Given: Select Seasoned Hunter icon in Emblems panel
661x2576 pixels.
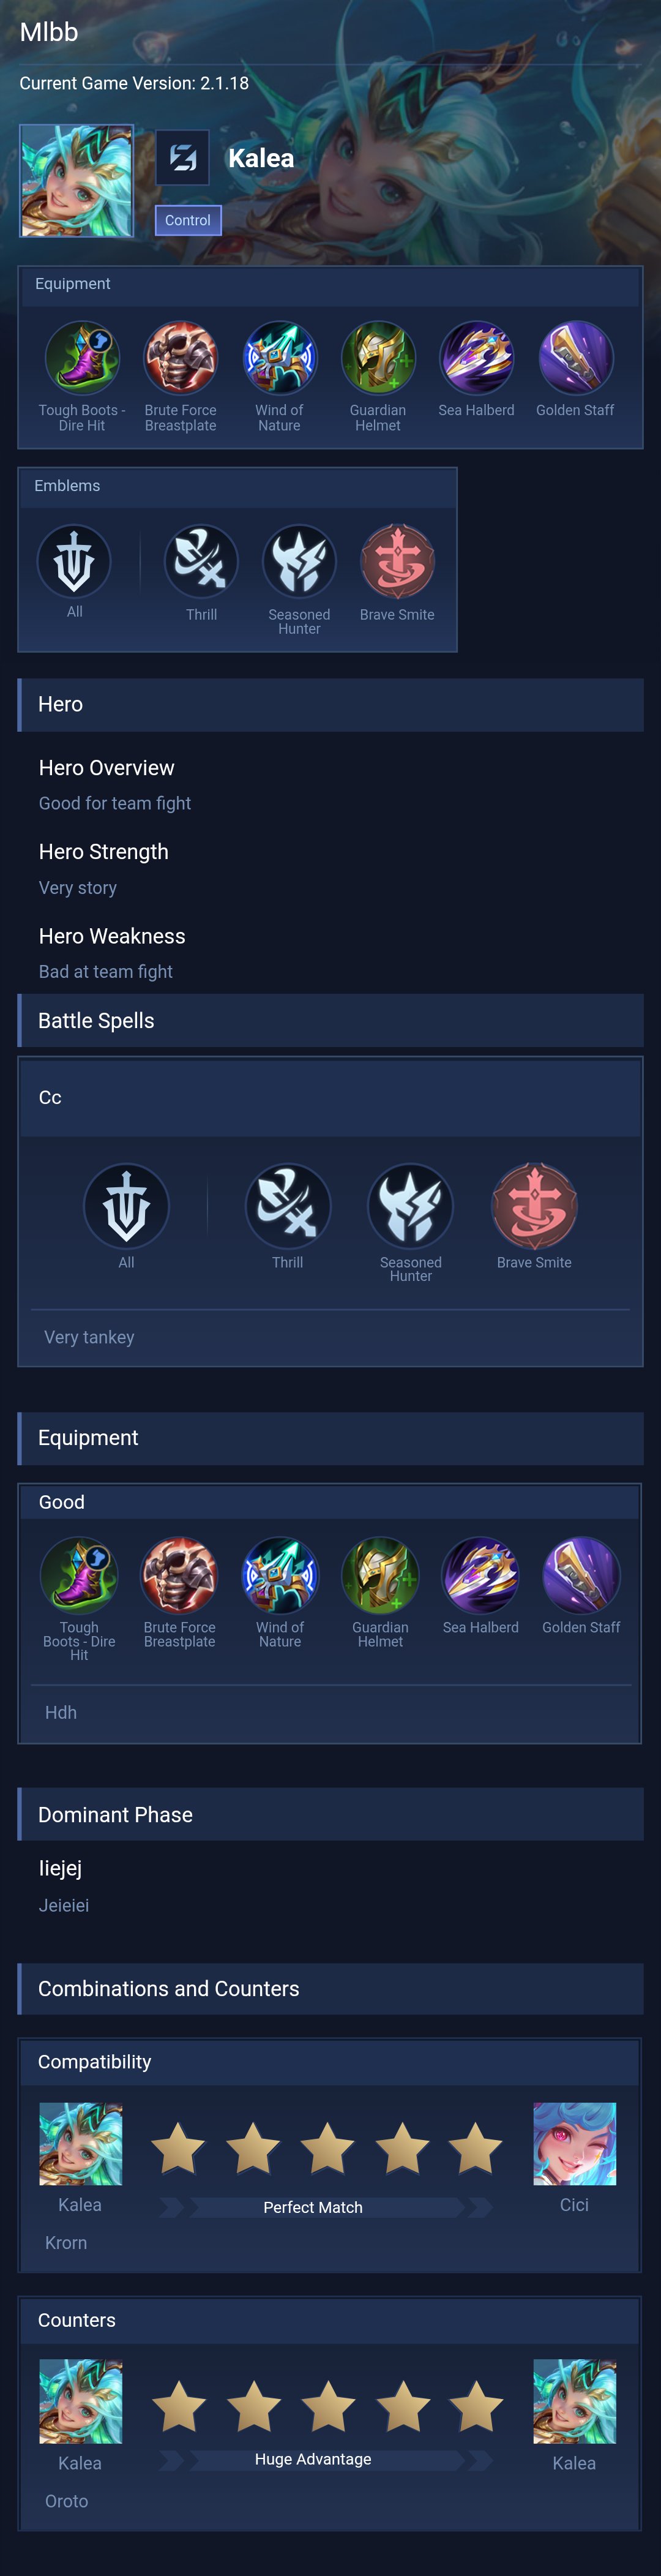Looking at the screenshot, I should click(x=299, y=561).
